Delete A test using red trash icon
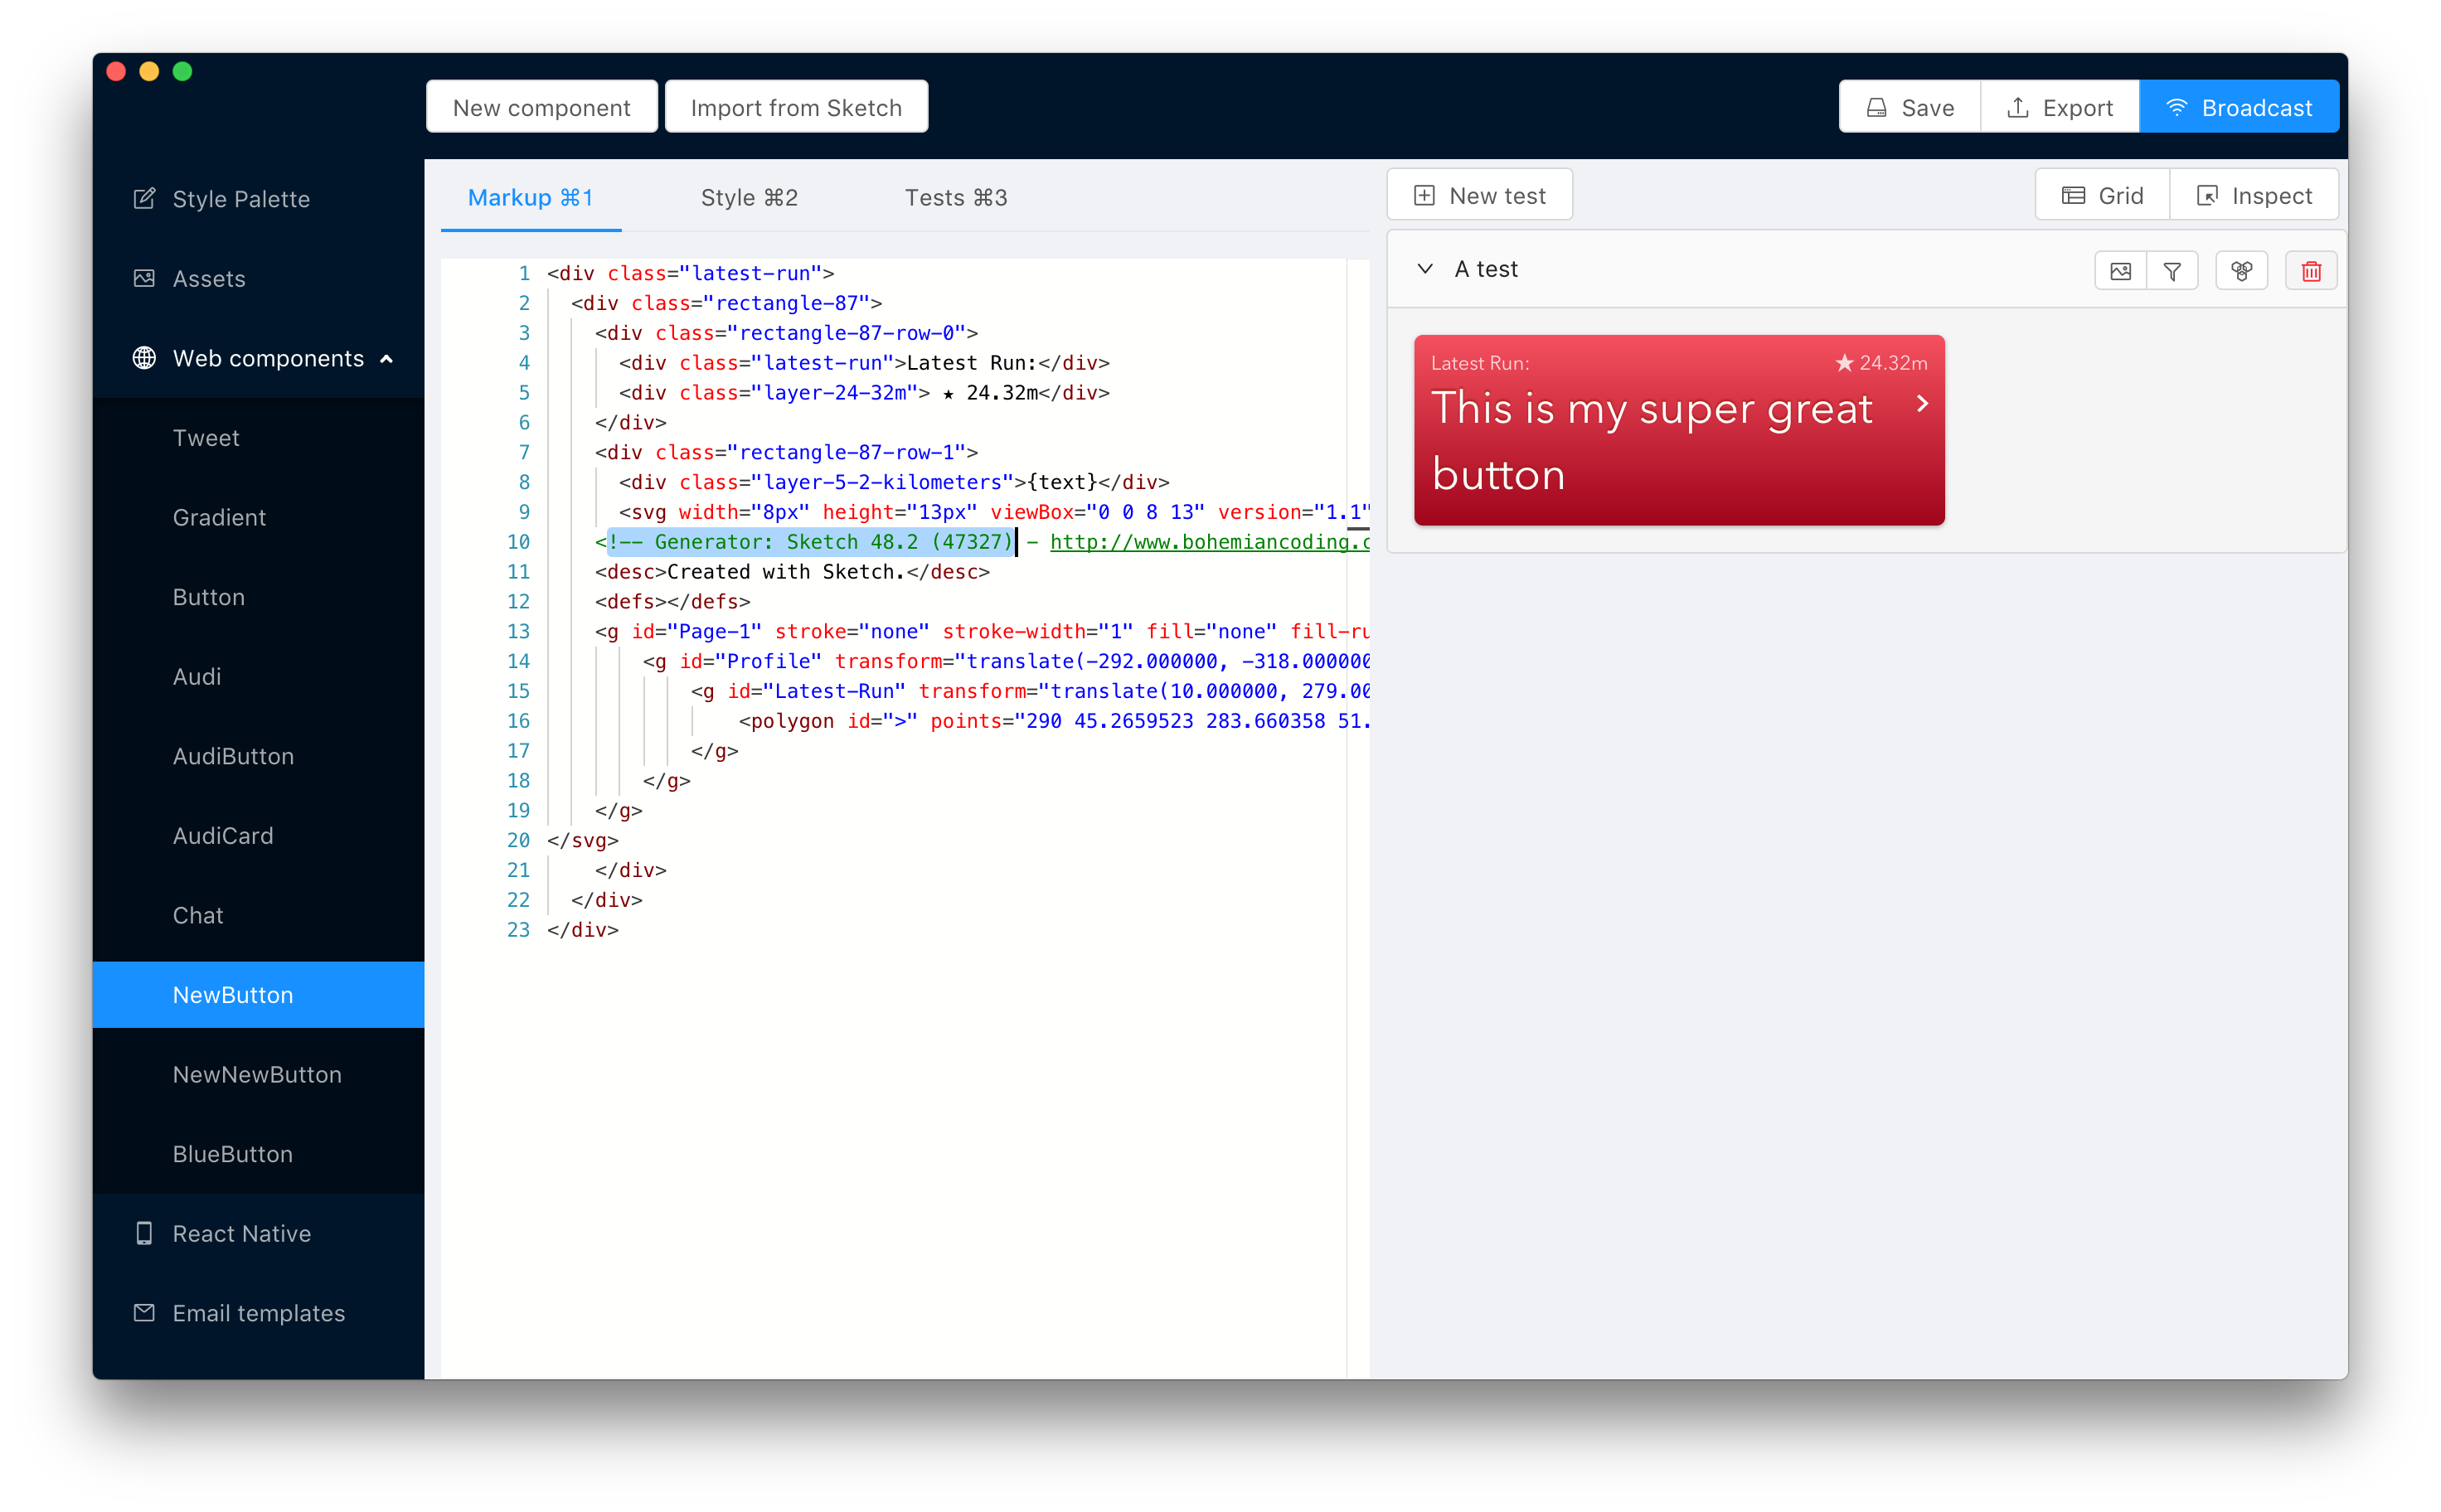The width and height of the screenshot is (2441, 1512). tap(2310, 271)
